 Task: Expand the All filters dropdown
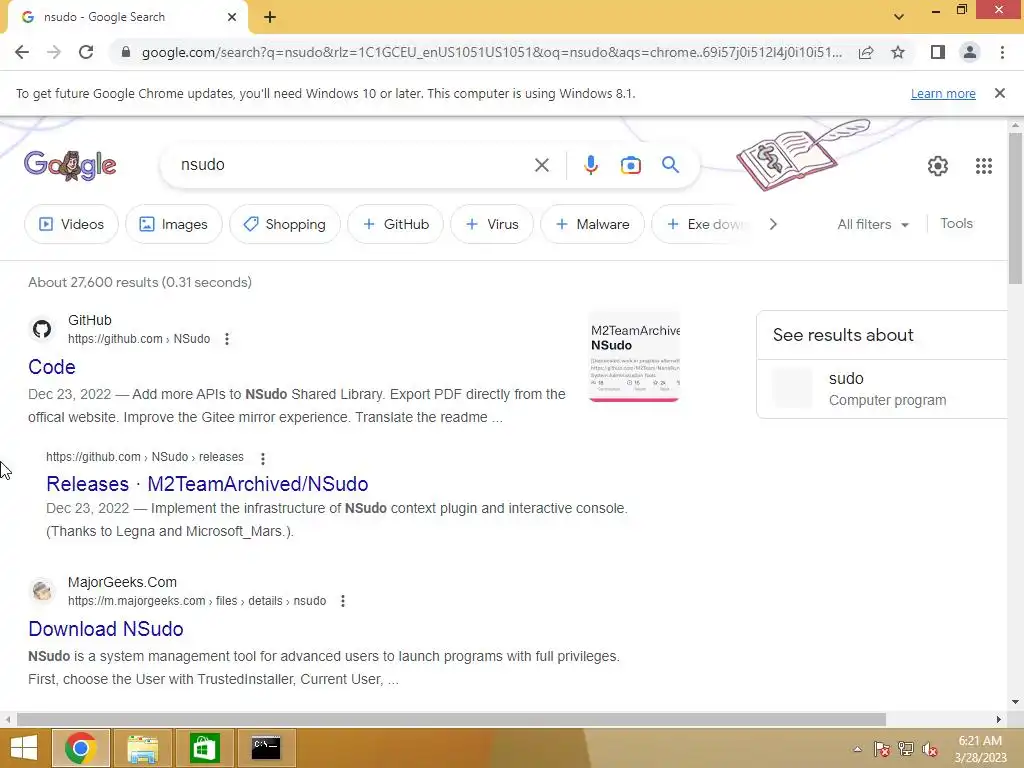click(873, 224)
